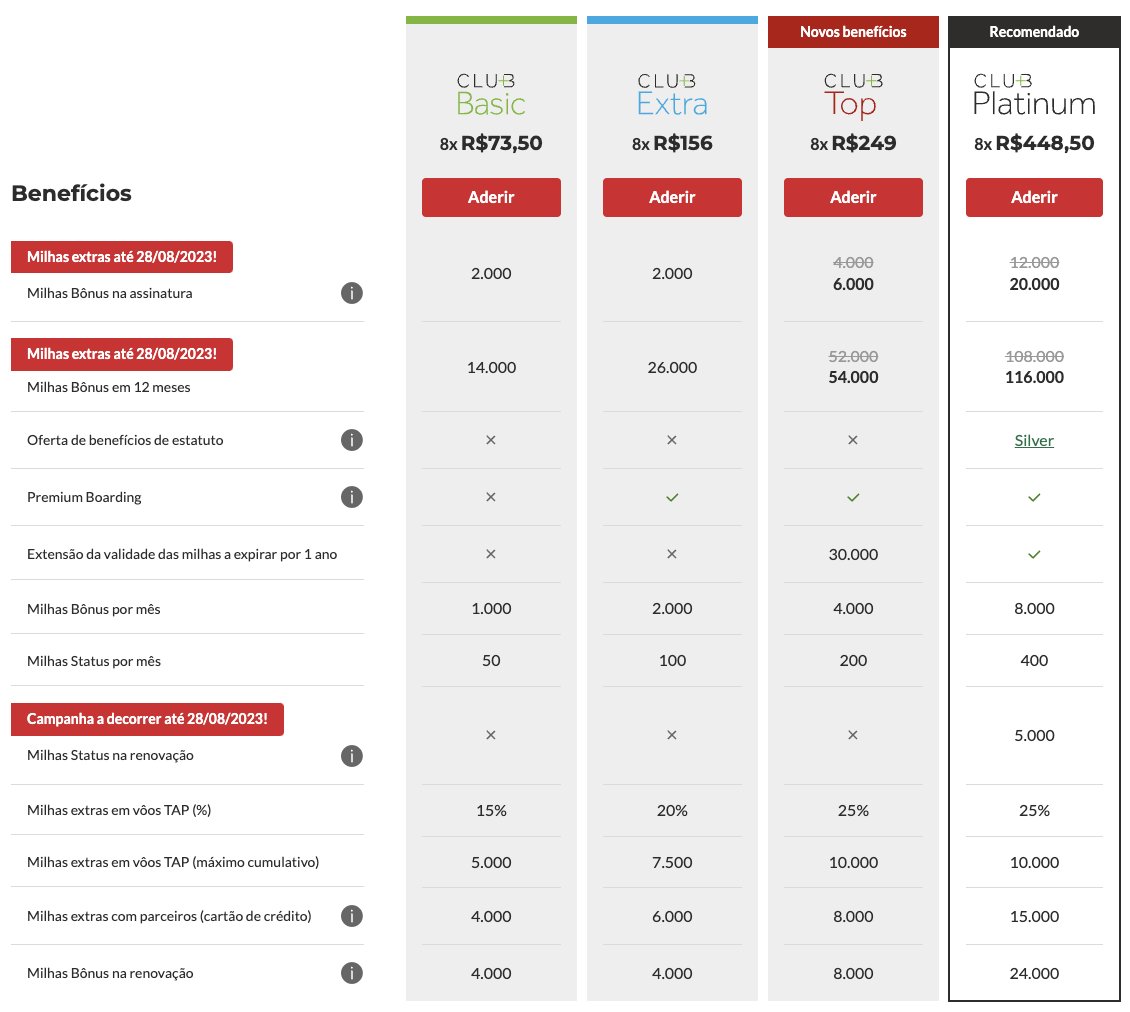Select the Club Platinum logo
This screenshot has width=1130, height=1012.
pyautogui.click(x=1034, y=95)
